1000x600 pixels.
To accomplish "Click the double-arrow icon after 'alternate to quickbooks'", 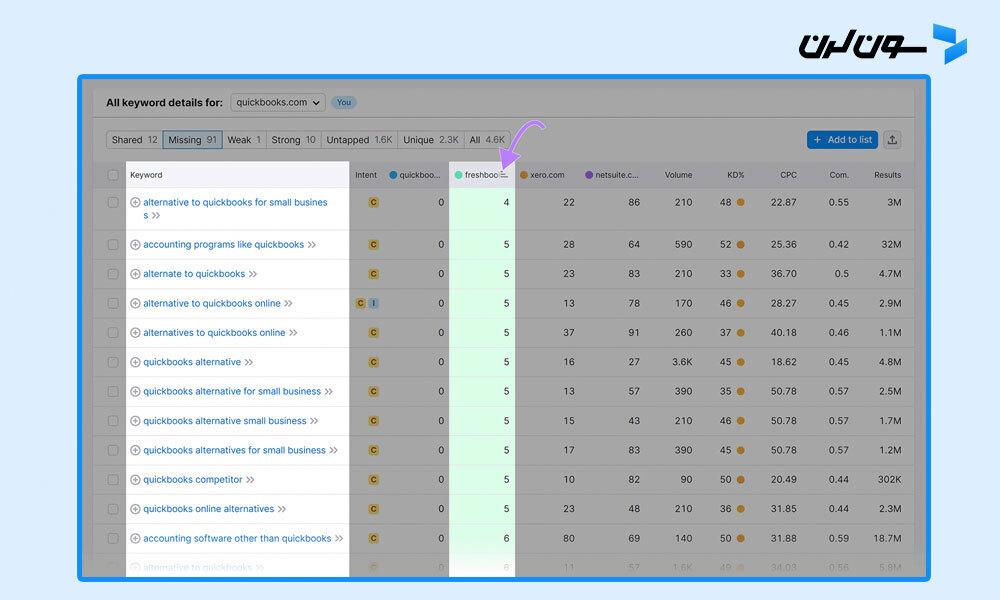I will 253,274.
